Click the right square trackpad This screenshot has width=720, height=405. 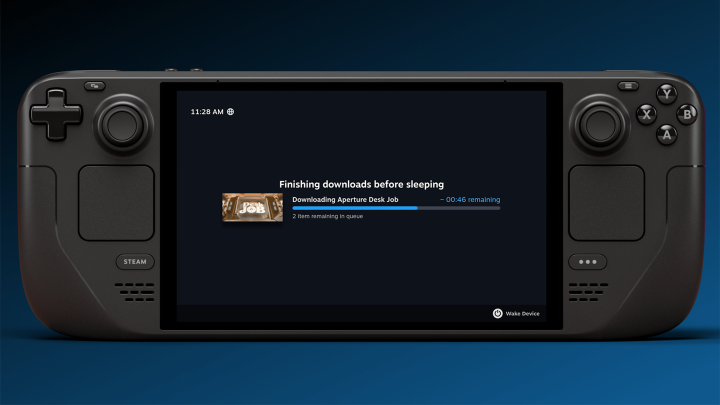(x=607, y=203)
